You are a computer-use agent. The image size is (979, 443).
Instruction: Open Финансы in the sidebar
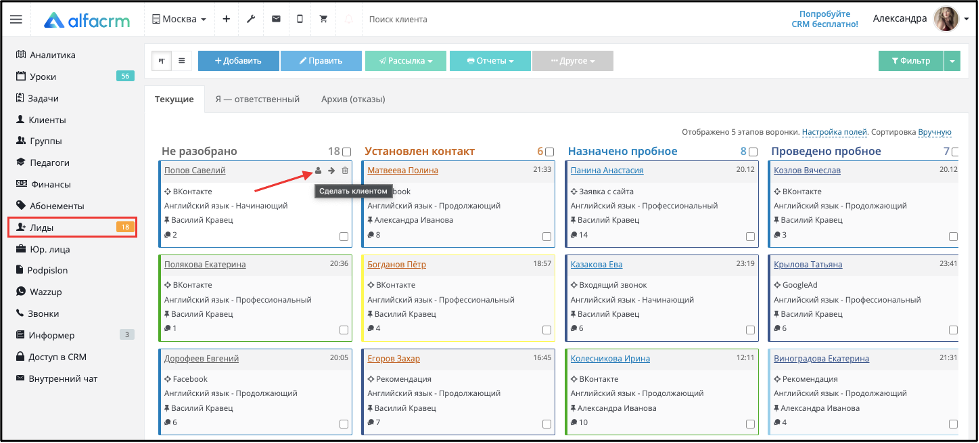click(x=49, y=185)
